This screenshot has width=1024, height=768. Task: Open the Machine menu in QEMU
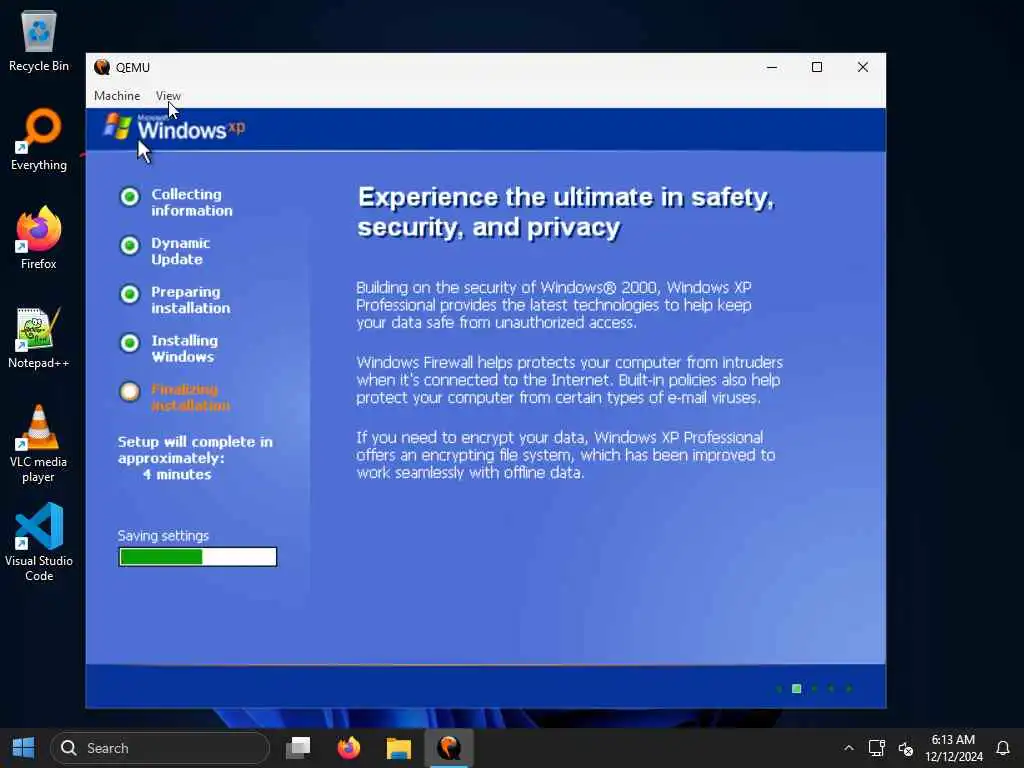(x=117, y=95)
